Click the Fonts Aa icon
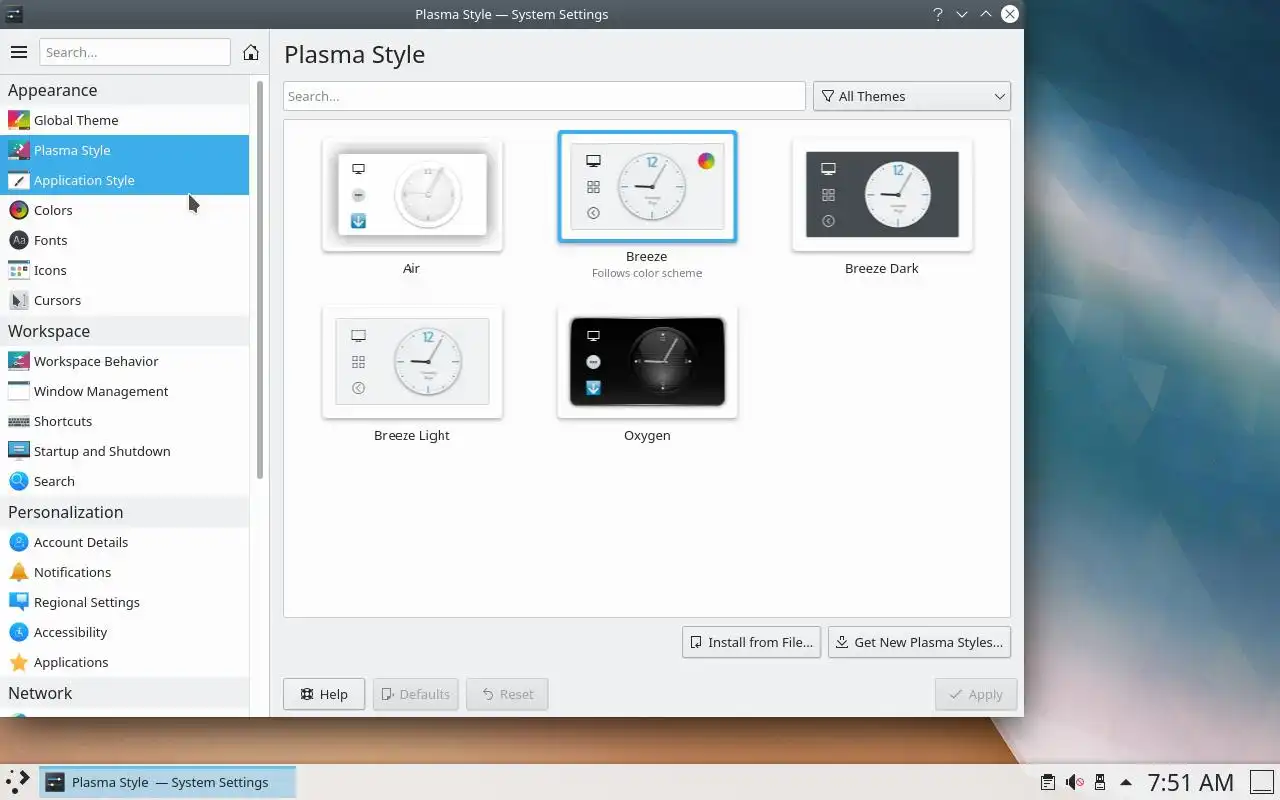Screen dimensions: 1280x800 (x=18, y=240)
